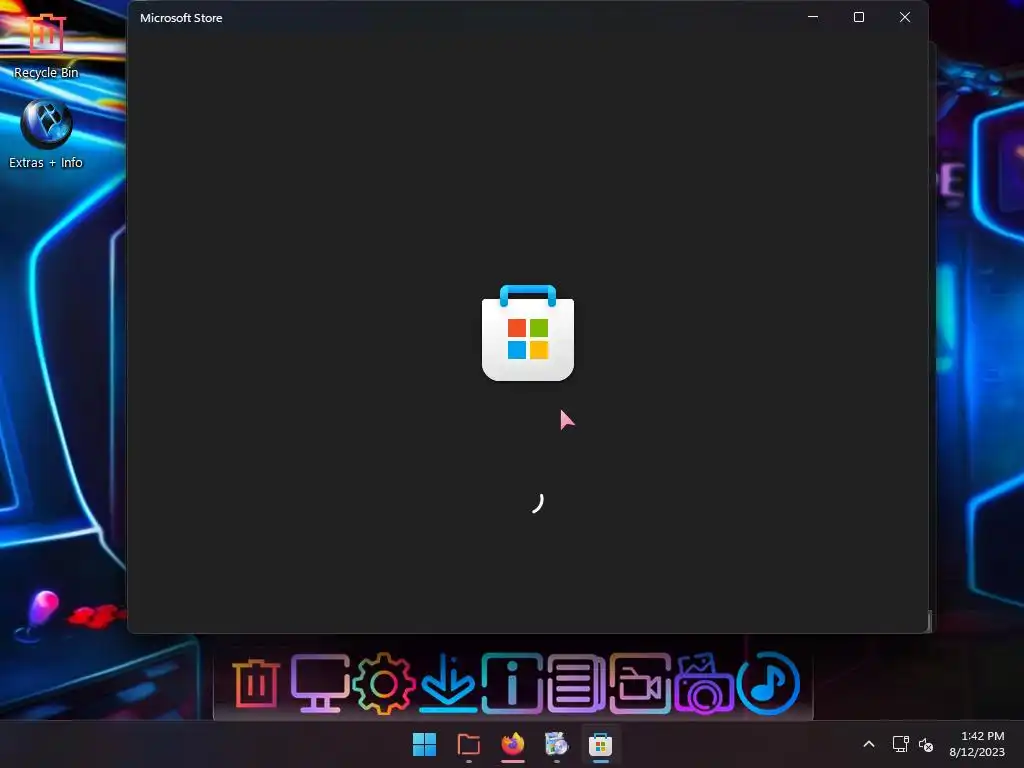Select the Microsoft Store taskbar icon

pyautogui.click(x=600, y=744)
